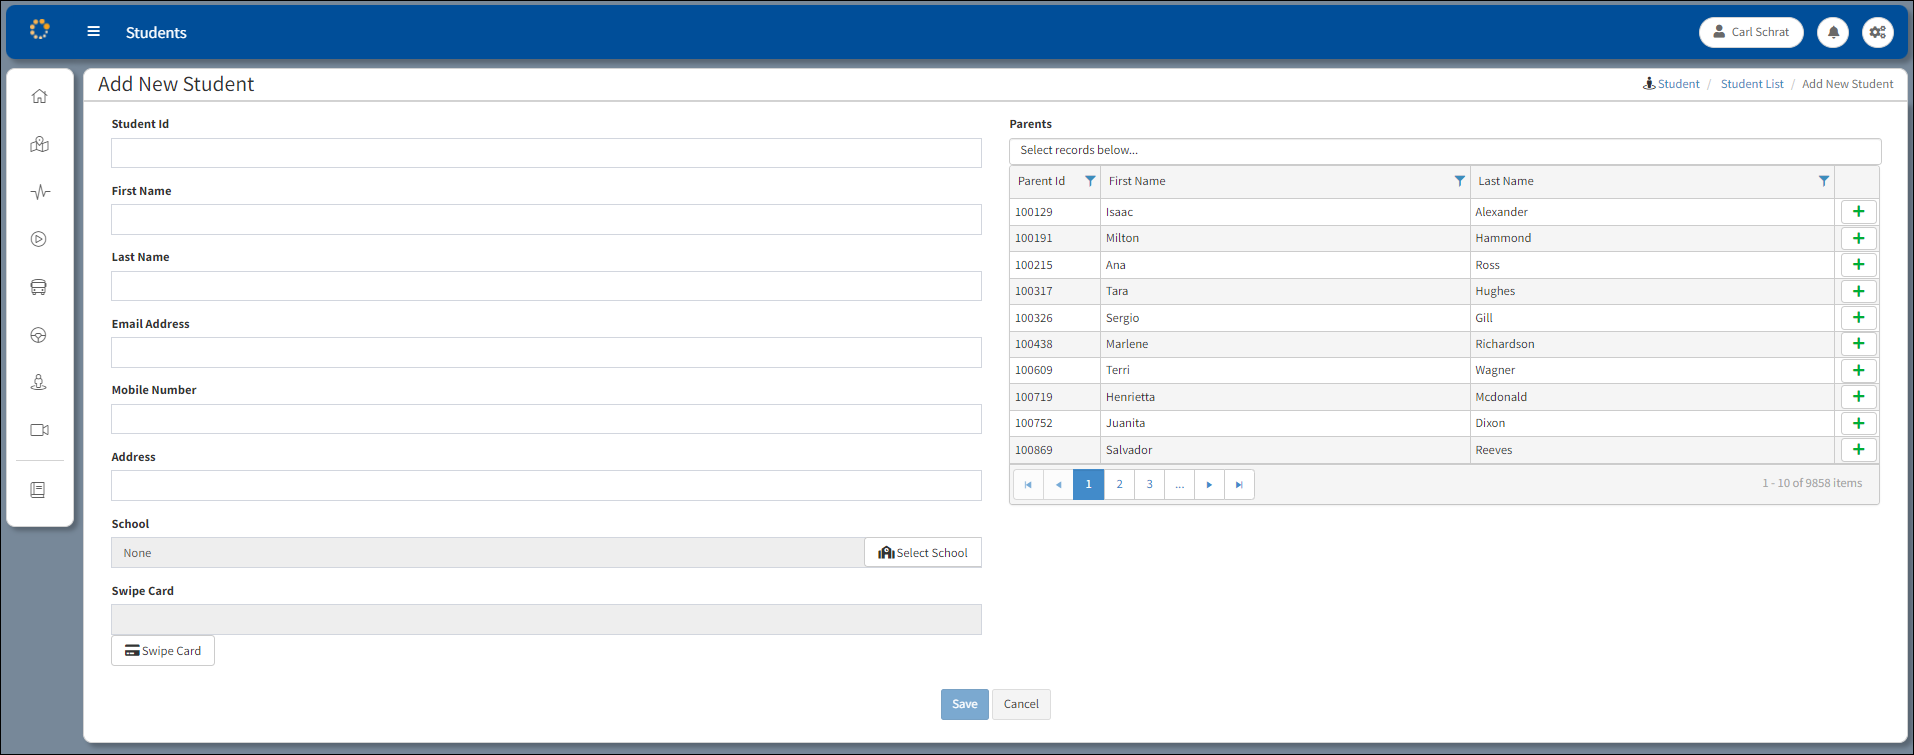The image size is (1914, 755).
Task: Open the bus icon in the sidebar
Action: [39, 287]
